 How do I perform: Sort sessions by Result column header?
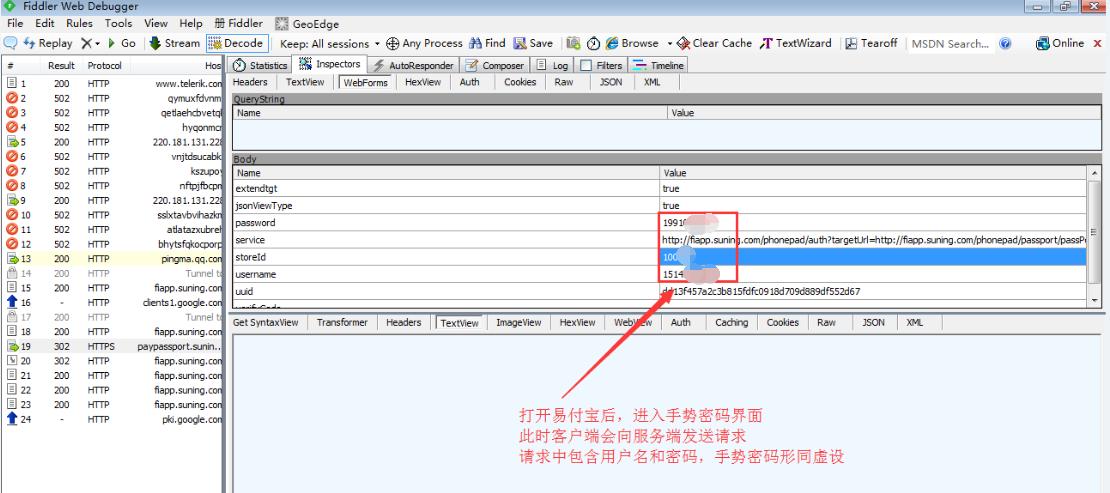[x=62, y=66]
